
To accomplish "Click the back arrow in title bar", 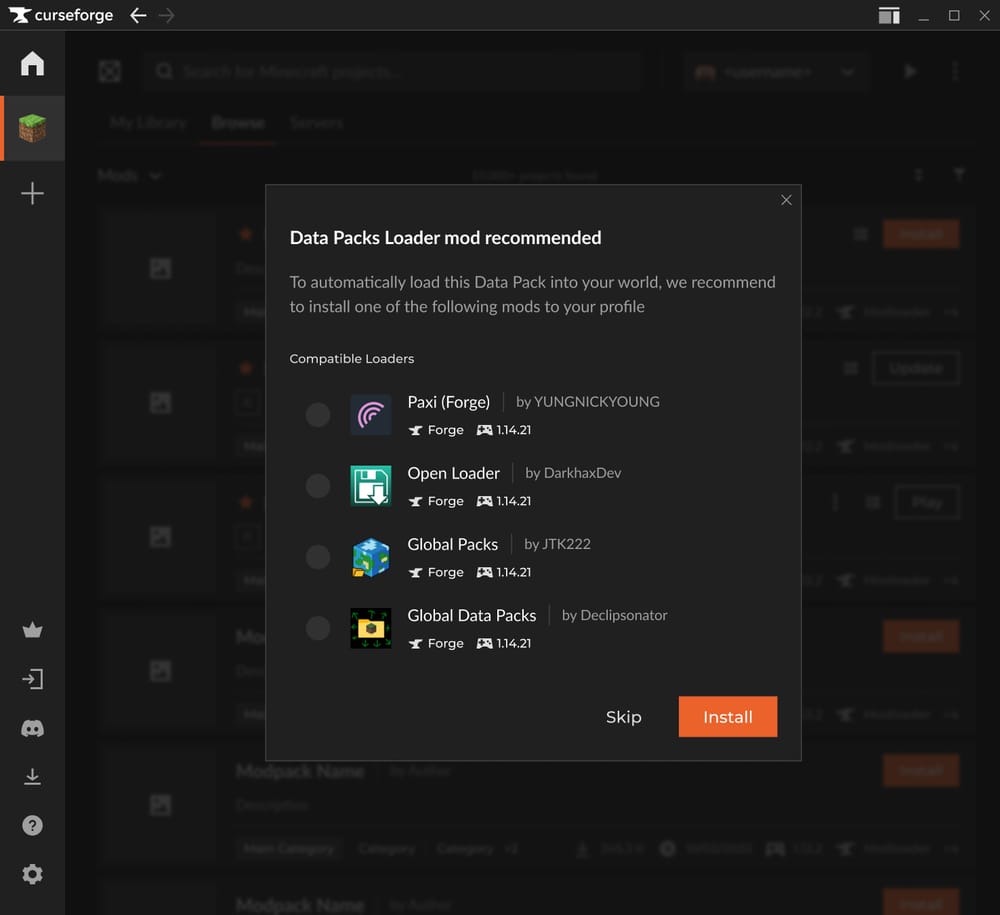I will (x=138, y=15).
